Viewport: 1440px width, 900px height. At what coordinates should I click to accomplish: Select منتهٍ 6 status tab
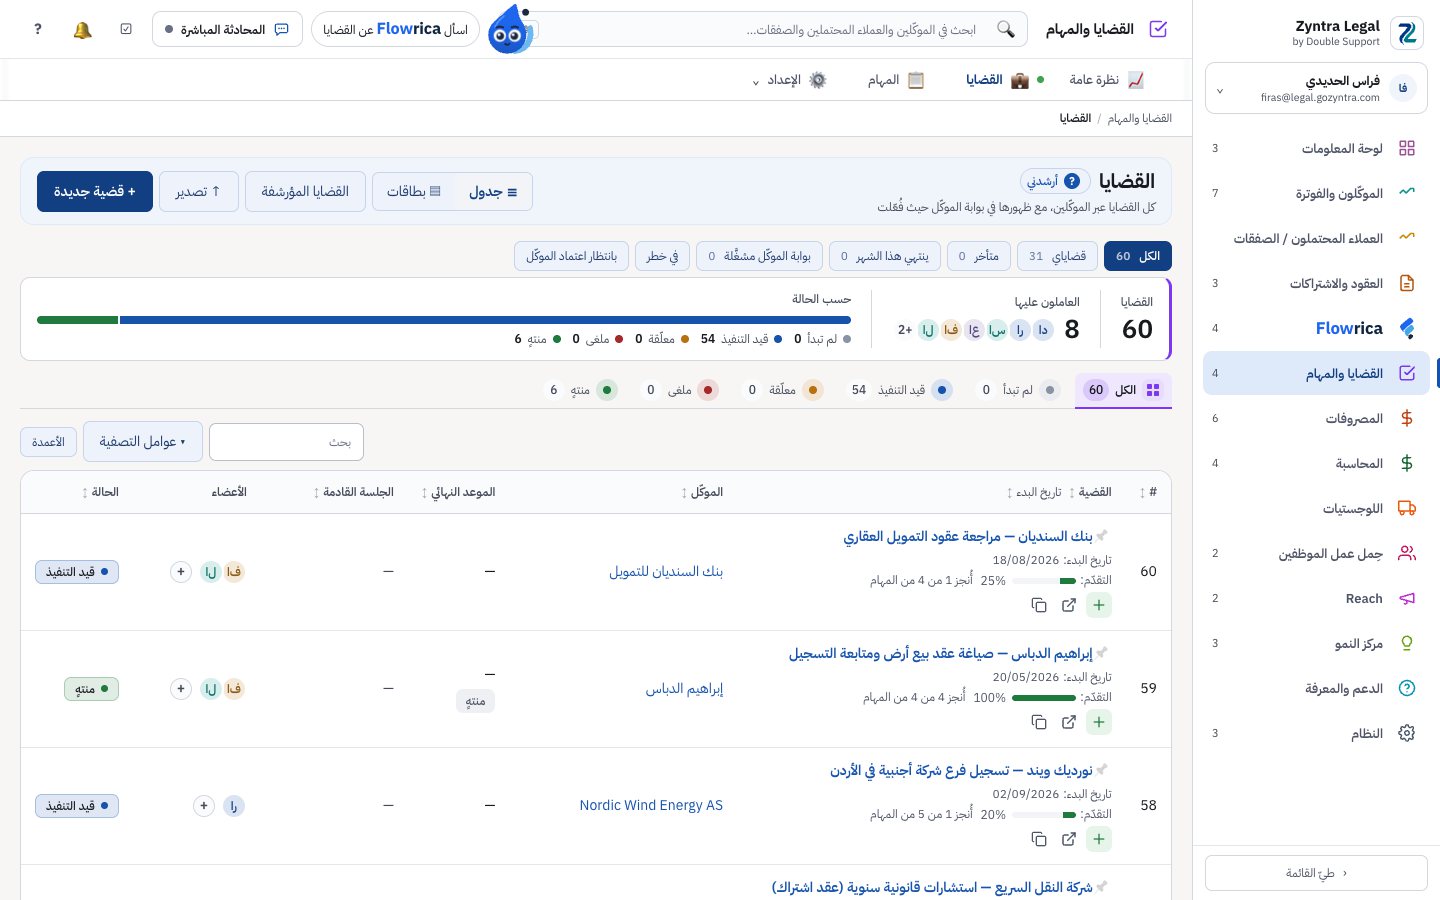pyautogui.click(x=582, y=390)
